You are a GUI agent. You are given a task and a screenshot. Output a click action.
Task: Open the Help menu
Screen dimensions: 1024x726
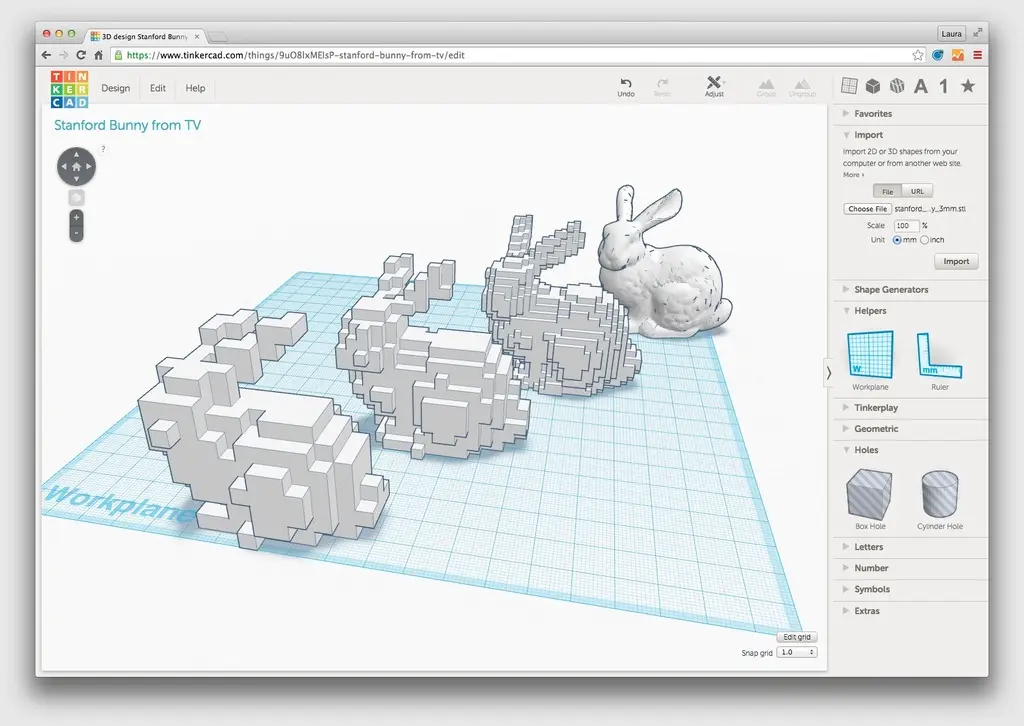(x=195, y=88)
